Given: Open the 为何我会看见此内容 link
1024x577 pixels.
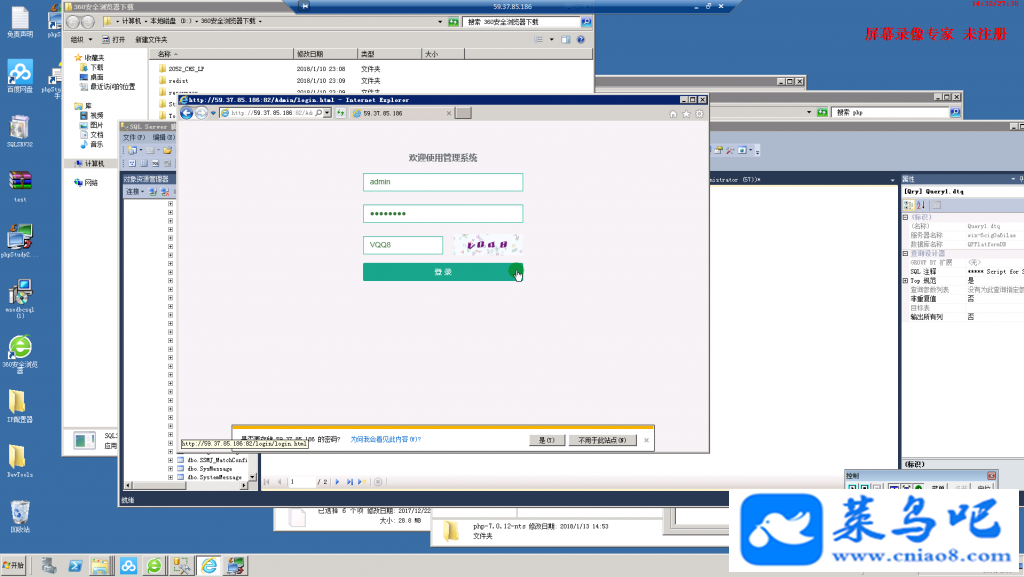Looking at the screenshot, I should click(x=386, y=439).
